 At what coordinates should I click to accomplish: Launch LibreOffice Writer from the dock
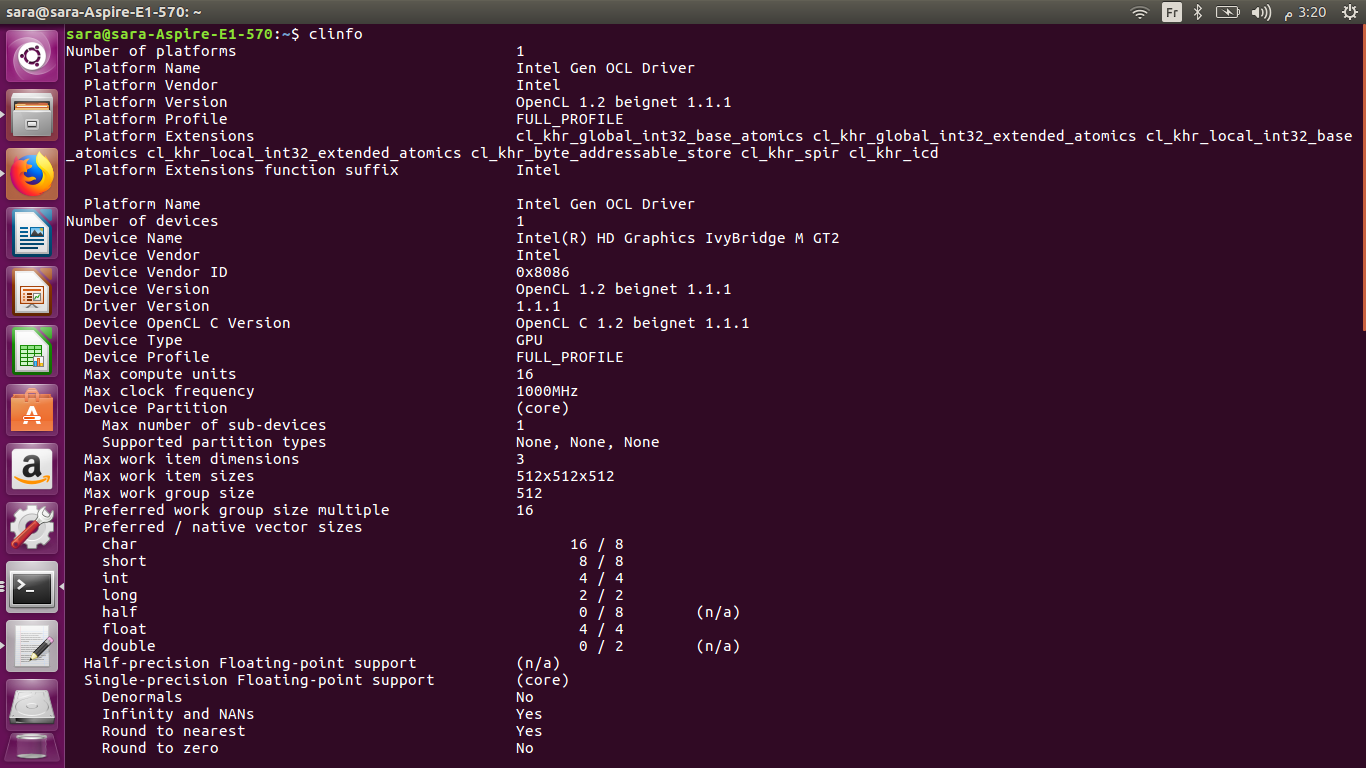tap(32, 233)
